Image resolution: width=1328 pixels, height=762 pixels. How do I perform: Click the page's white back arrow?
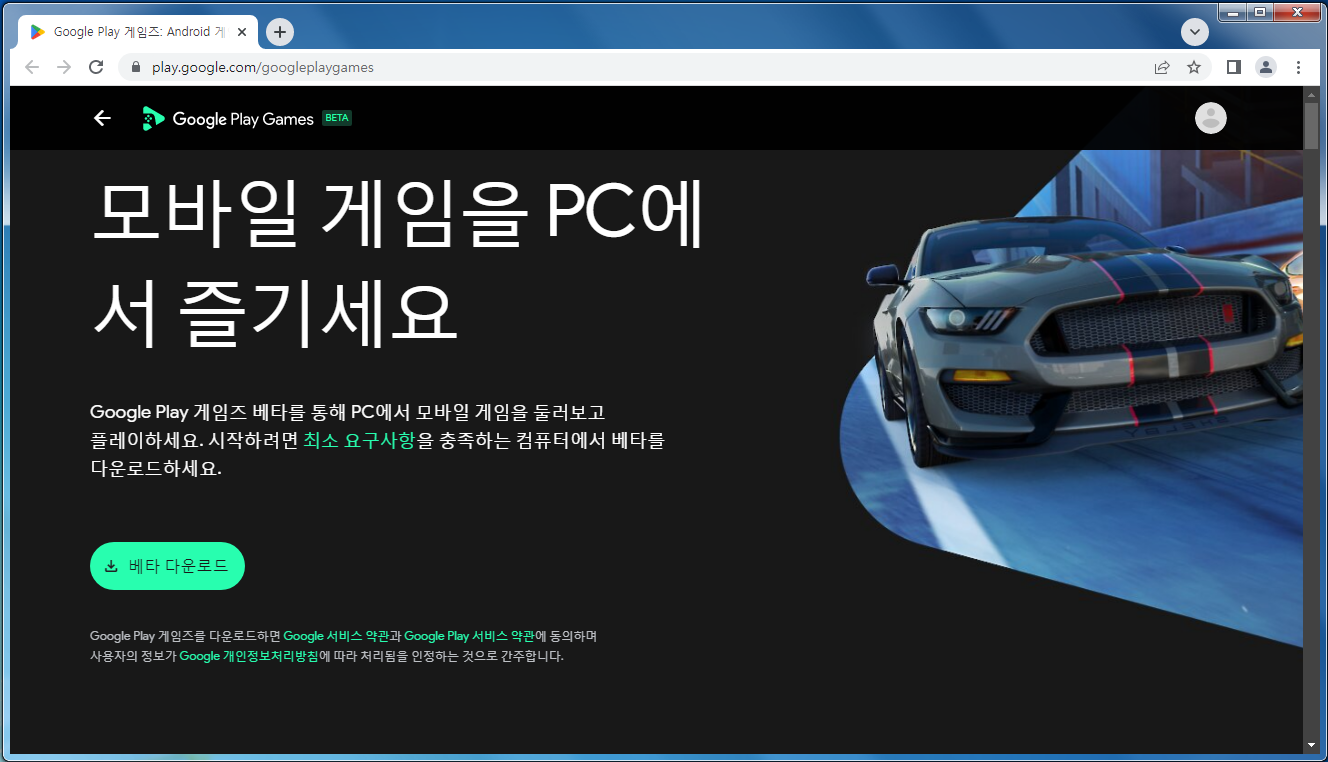coord(102,118)
